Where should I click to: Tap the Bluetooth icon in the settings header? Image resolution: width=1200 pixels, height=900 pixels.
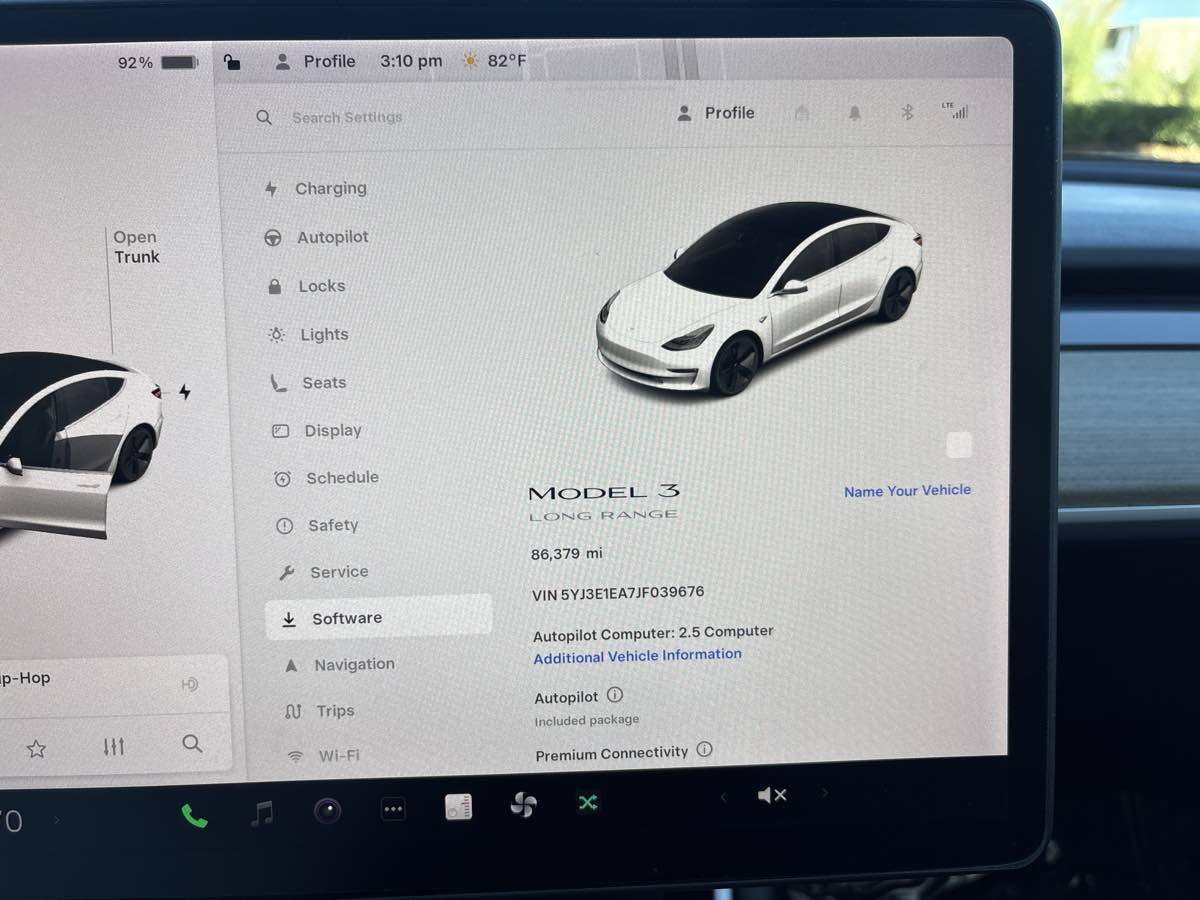pyautogui.click(x=907, y=113)
